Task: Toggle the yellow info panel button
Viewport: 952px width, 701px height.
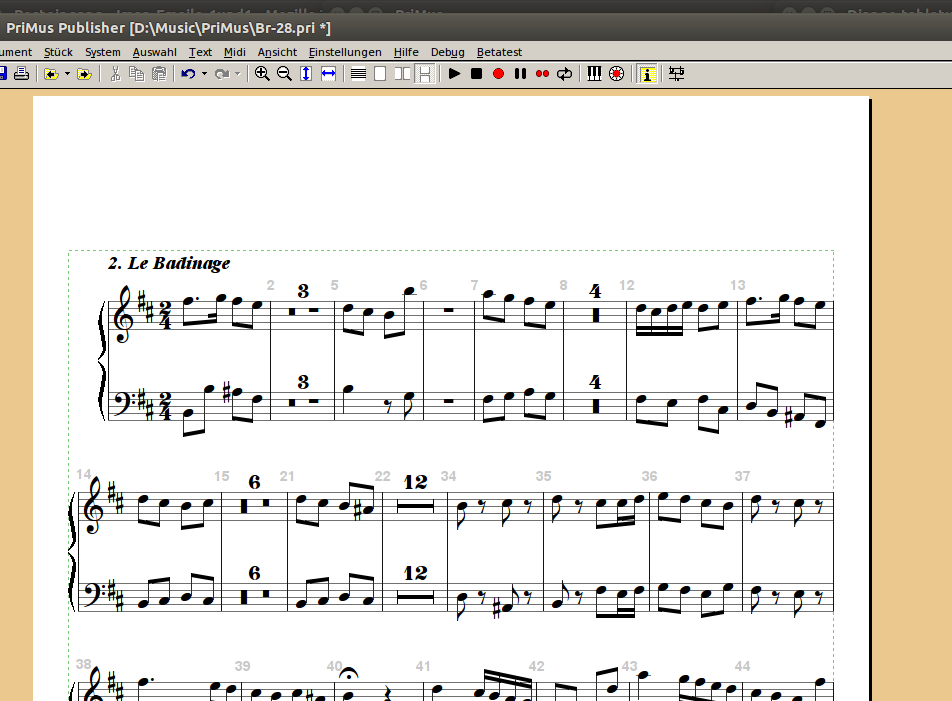Action: [x=647, y=74]
